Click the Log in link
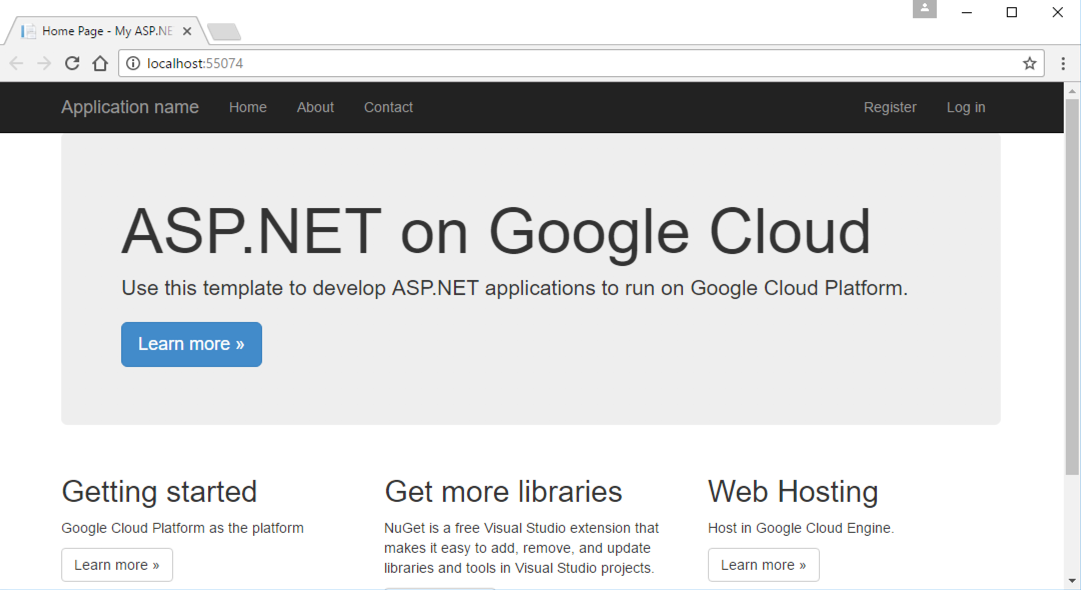The height and width of the screenshot is (590, 1081). pyautogui.click(x=965, y=107)
